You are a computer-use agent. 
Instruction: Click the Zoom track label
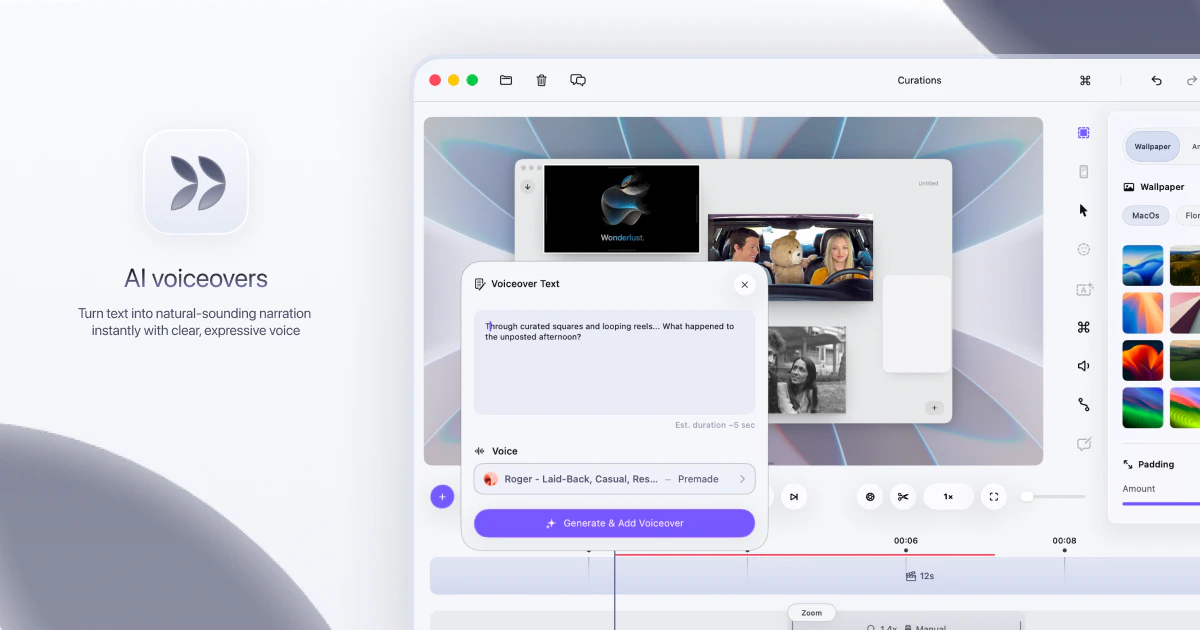point(812,613)
